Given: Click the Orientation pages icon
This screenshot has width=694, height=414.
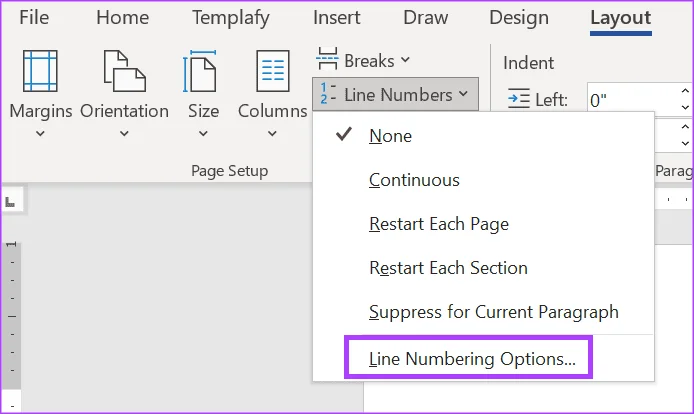Looking at the screenshot, I should click(x=124, y=70).
